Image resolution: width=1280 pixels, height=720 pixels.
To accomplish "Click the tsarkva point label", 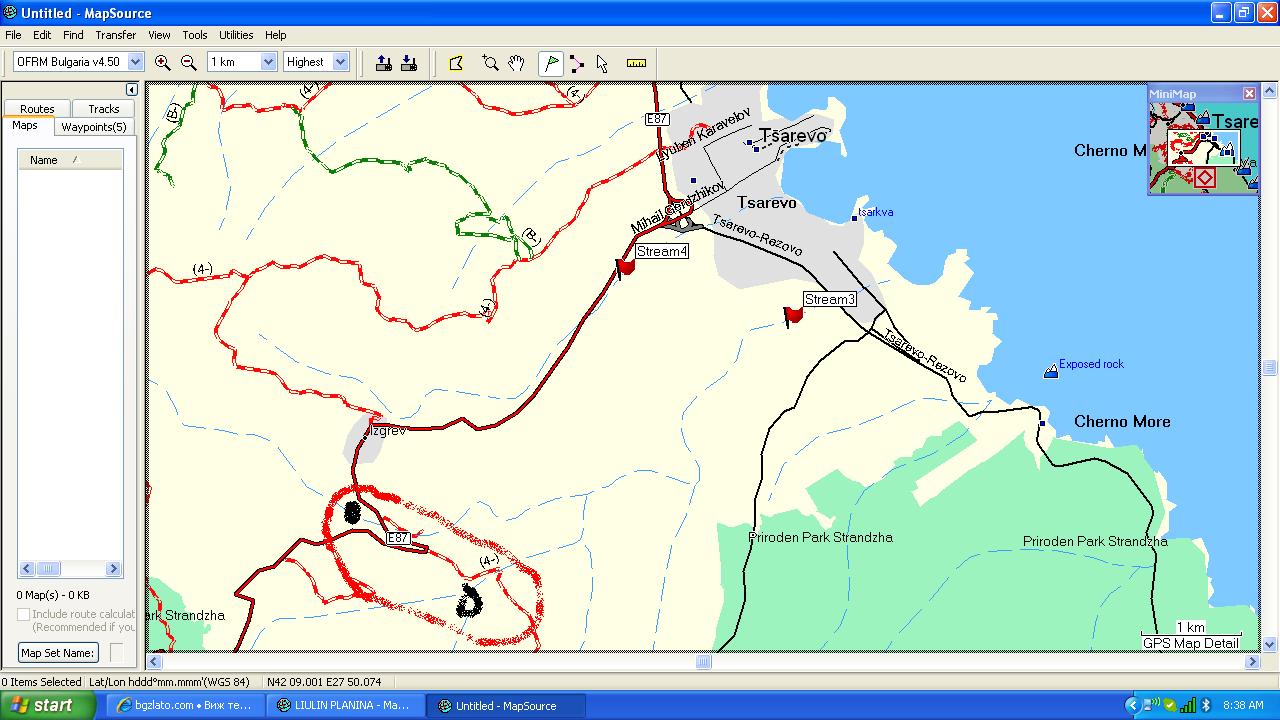I will point(877,212).
